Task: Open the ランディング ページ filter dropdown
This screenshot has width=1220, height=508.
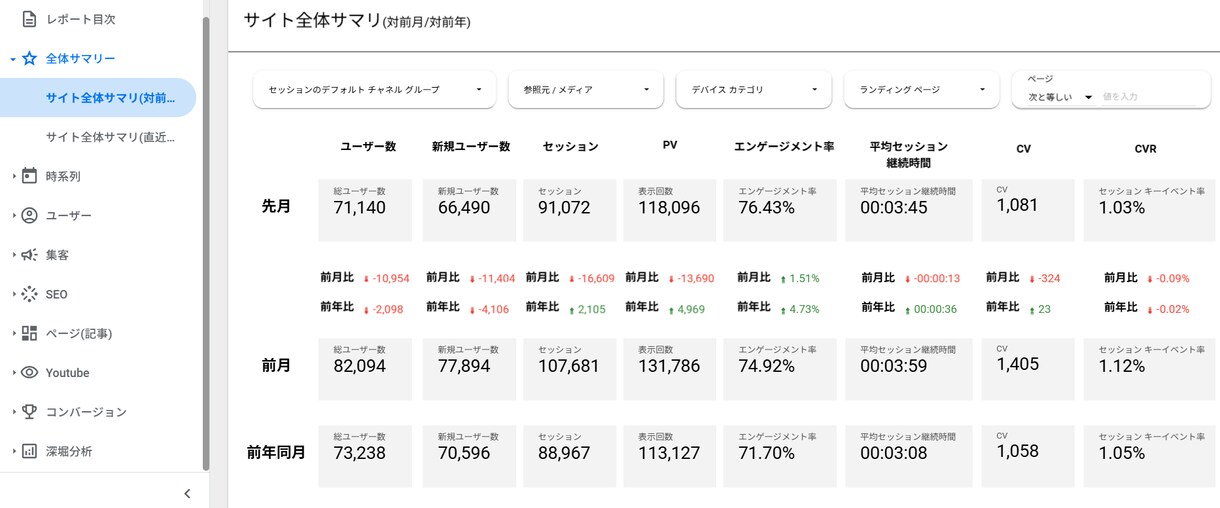Action: pos(922,89)
